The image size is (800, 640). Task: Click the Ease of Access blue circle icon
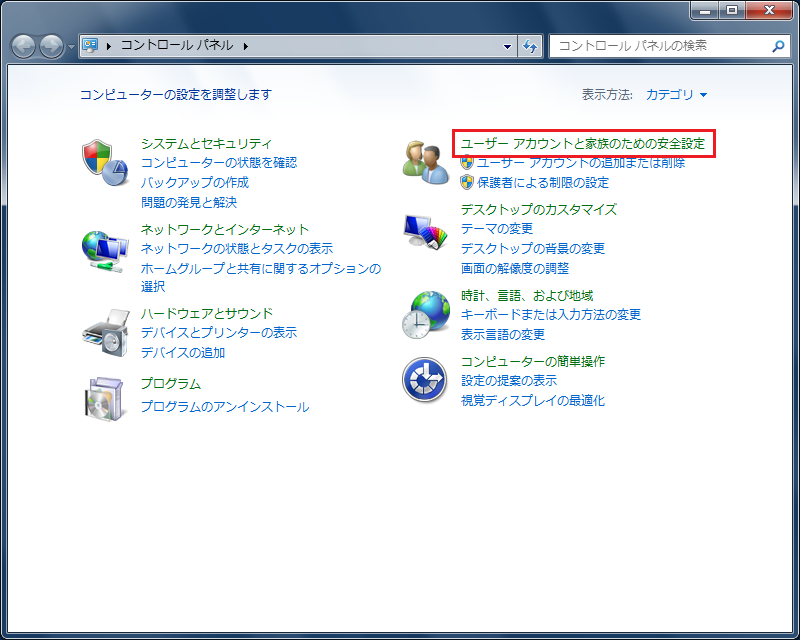click(x=425, y=380)
